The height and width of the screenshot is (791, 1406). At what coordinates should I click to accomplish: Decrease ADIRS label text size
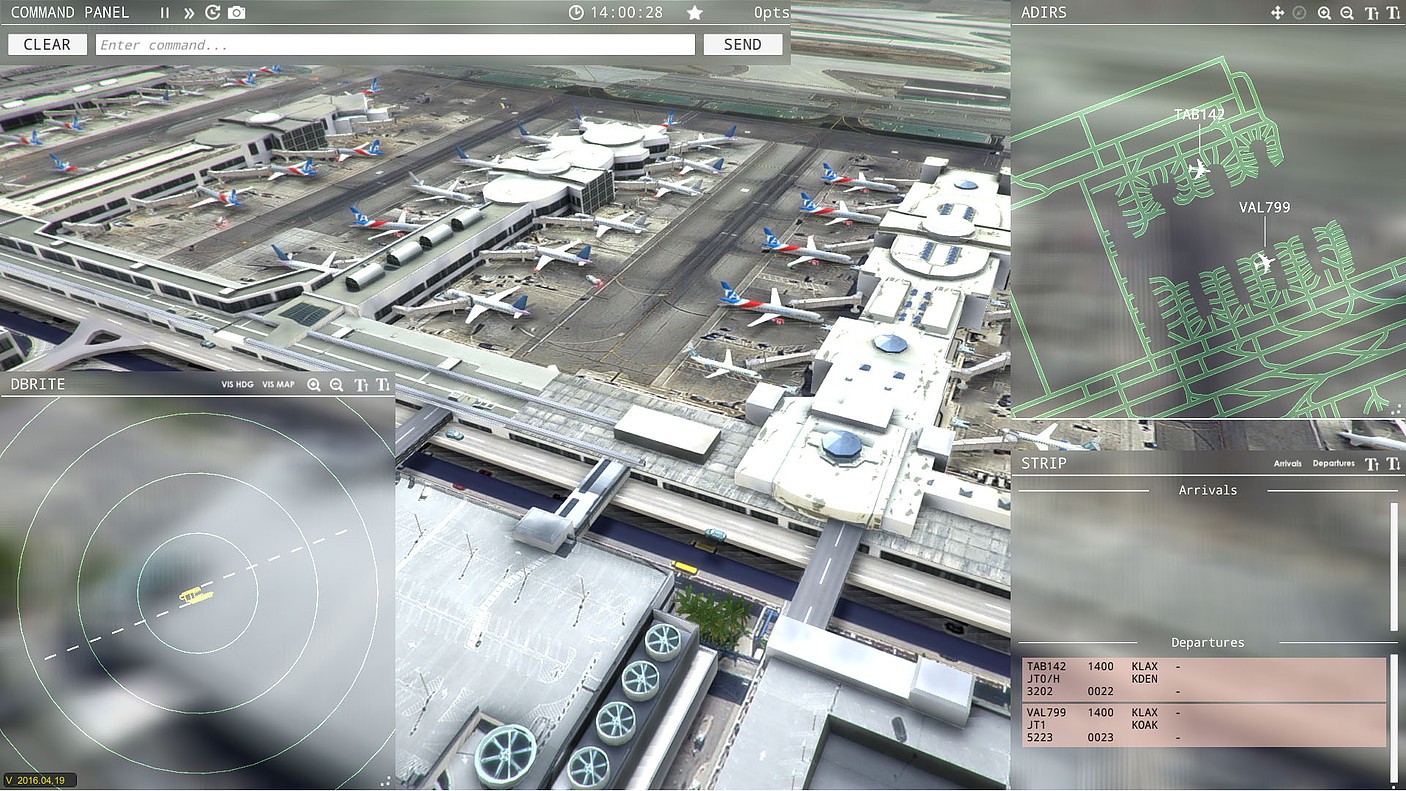(x=1391, y=12)
